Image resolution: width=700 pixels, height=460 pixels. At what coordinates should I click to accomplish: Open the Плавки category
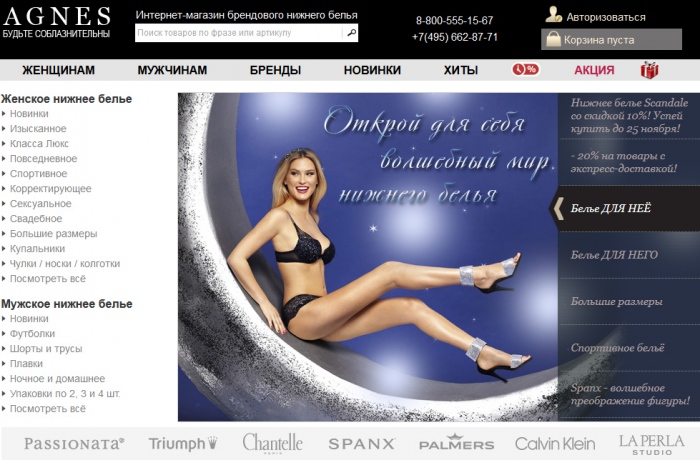pyautogui.click(x=26, y=364)
